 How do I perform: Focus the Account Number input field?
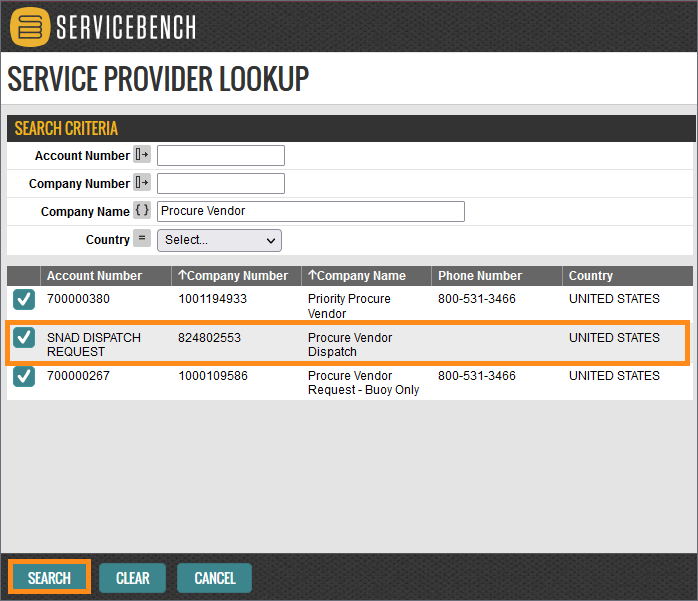[x=221, y=155]
